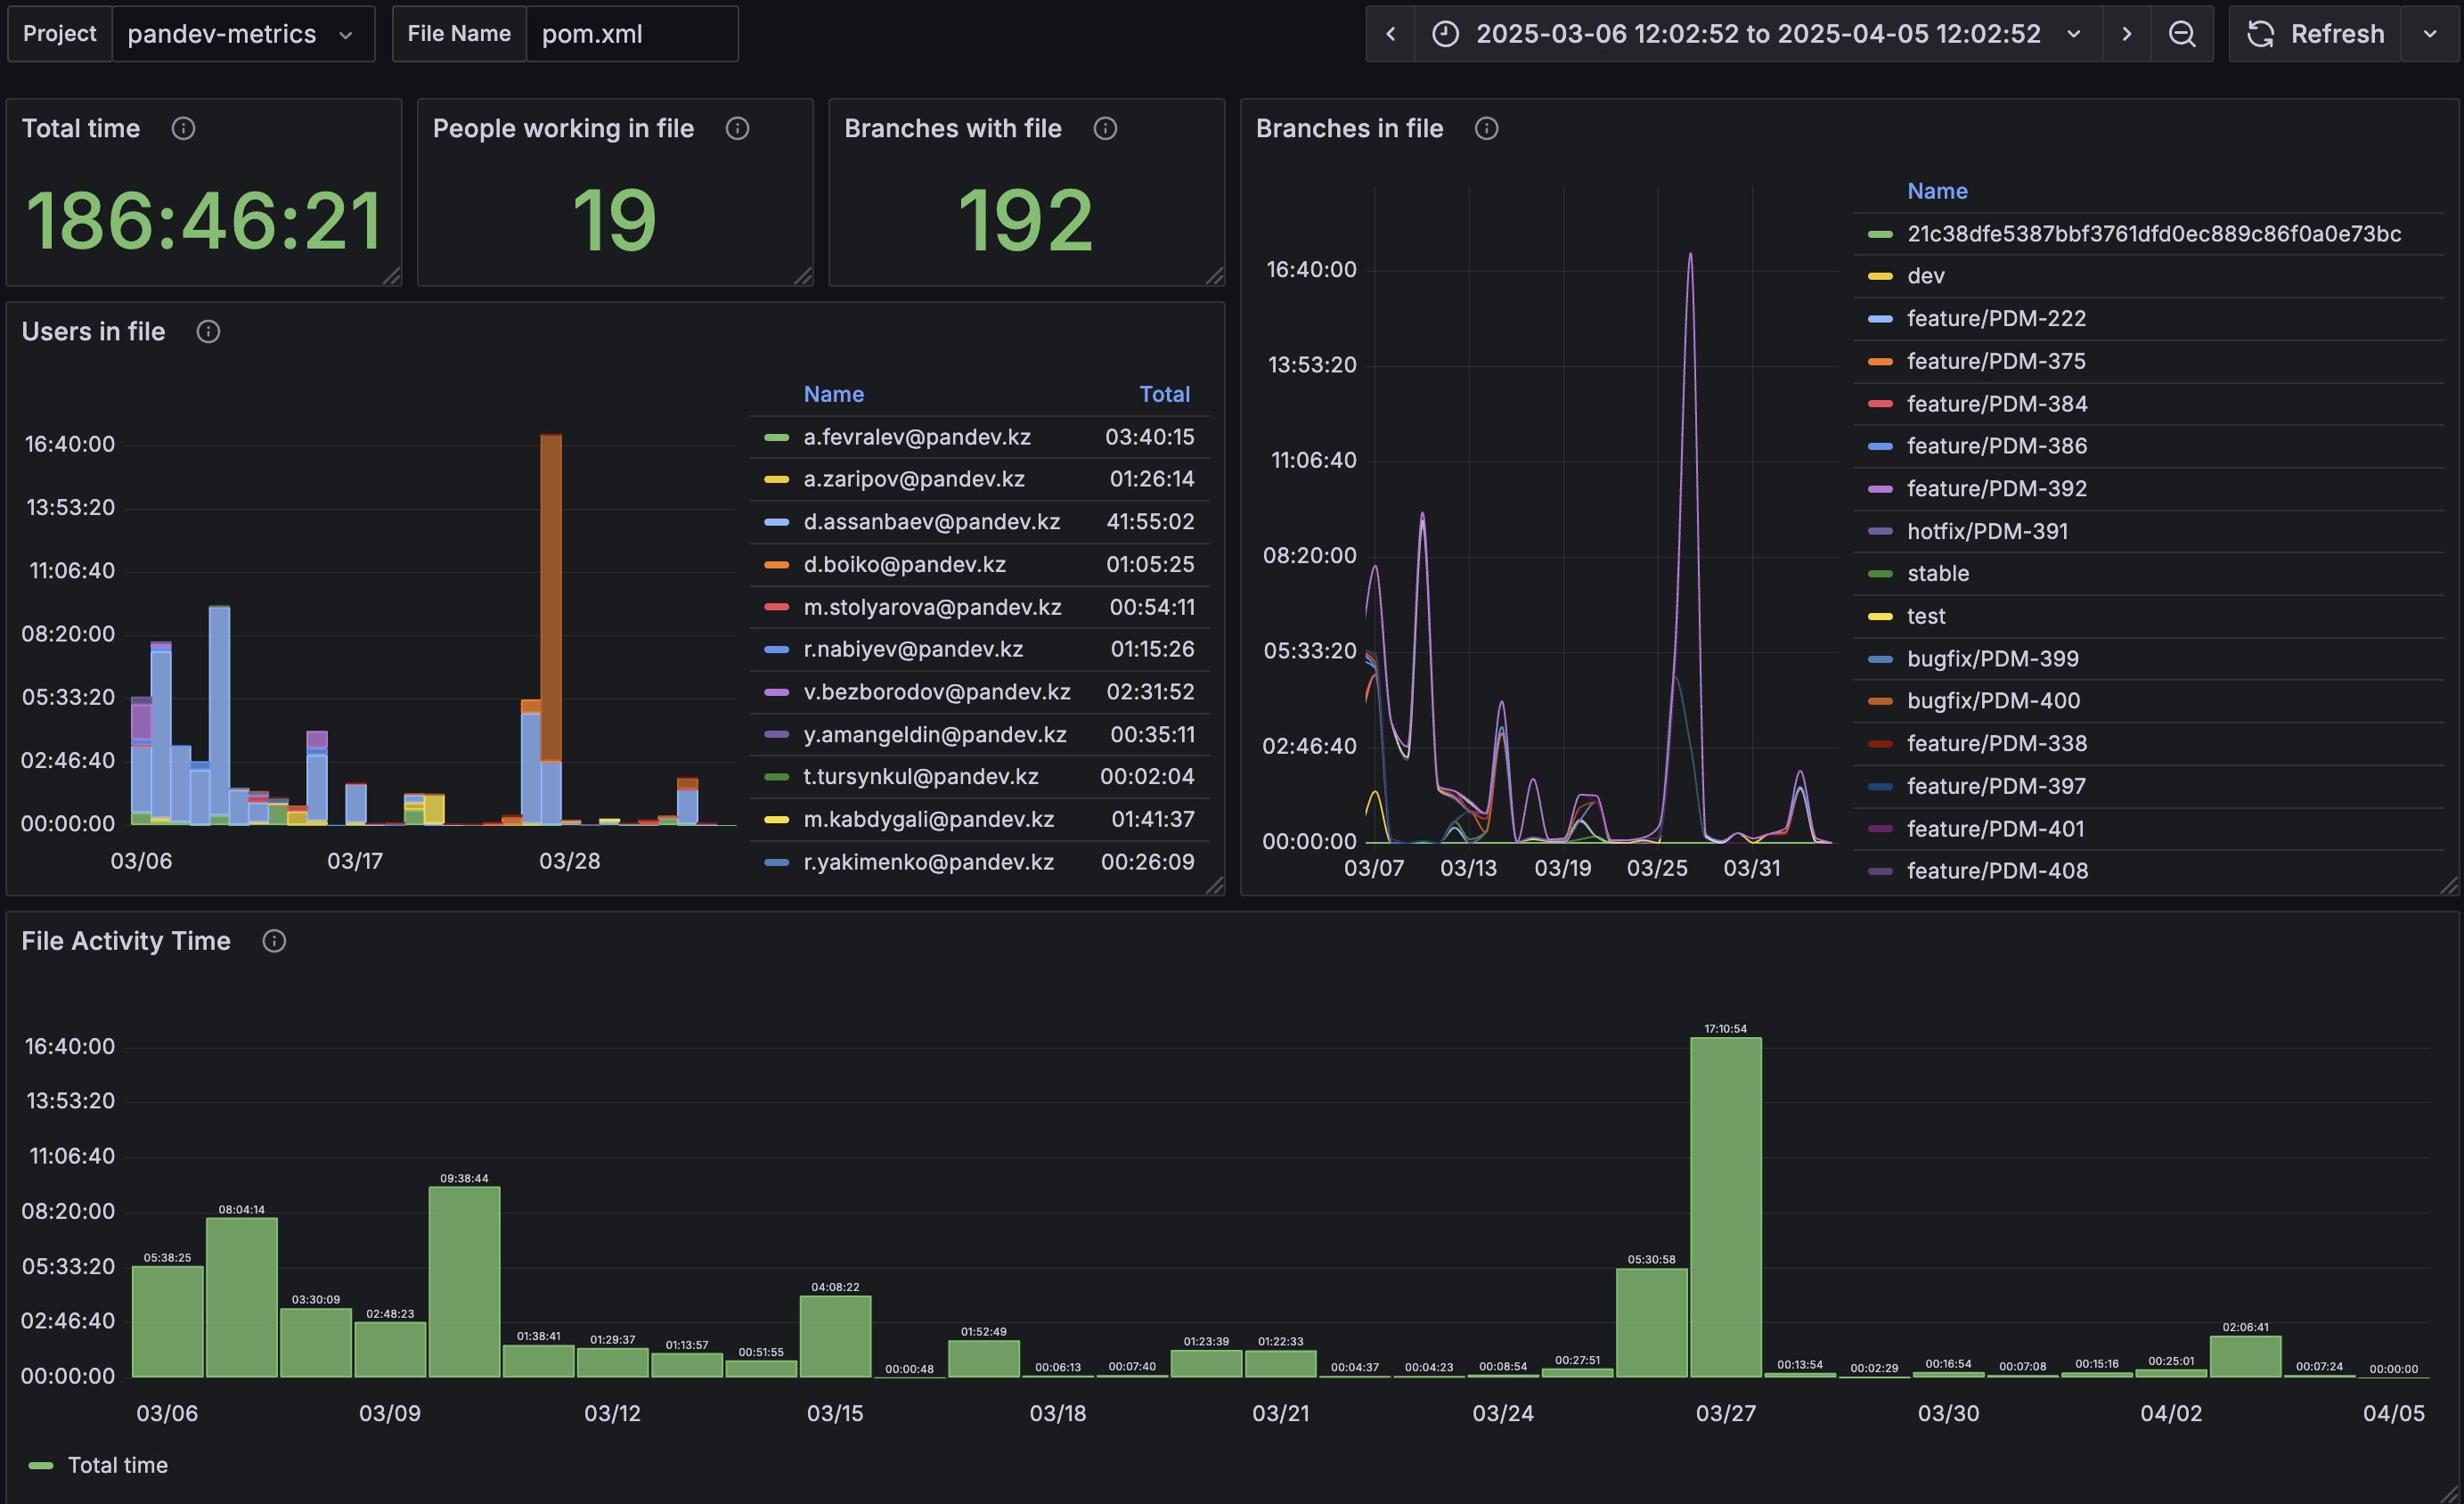
Task: Click info icon next to Total time
Action: pos(183,128)
